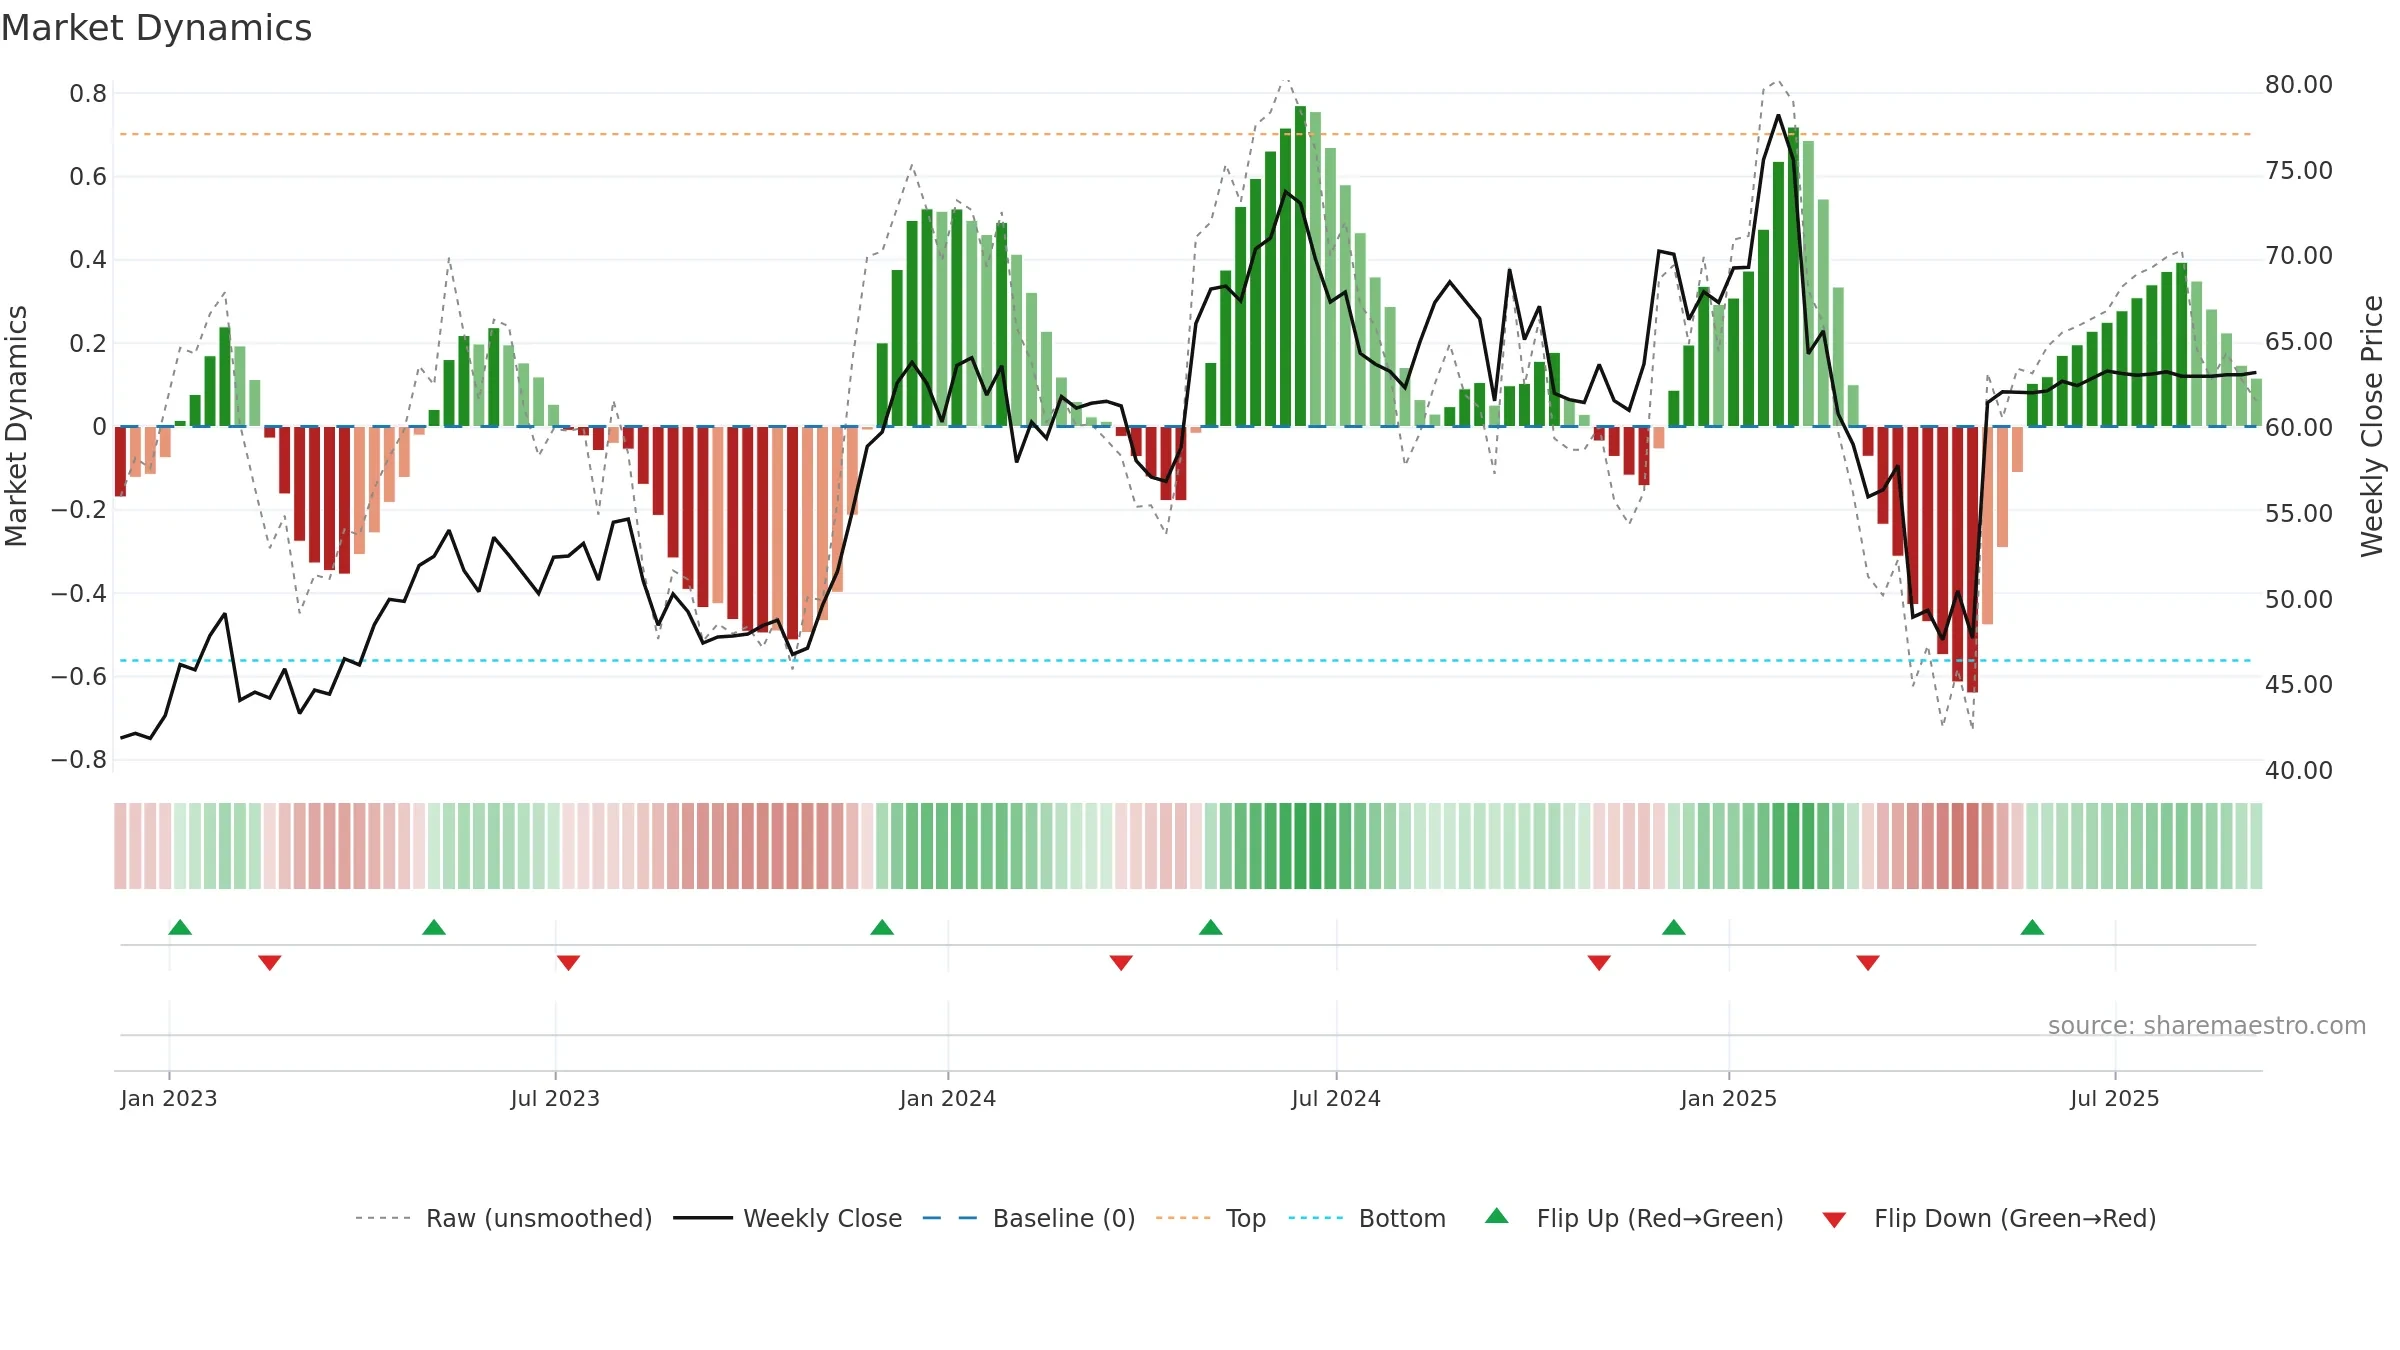Click the −0.4 left axis tick label
Viewport: 2400px width, 1350px height.
79,594
